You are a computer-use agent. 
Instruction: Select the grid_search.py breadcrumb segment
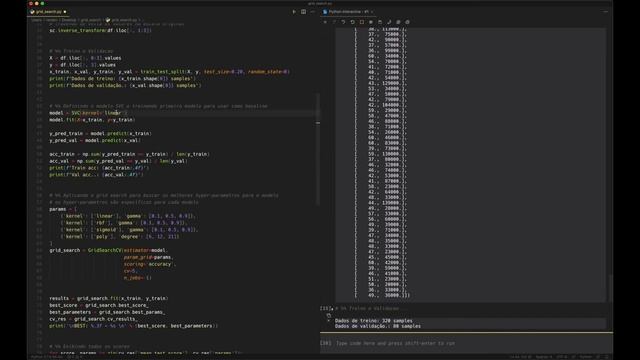click(x=124, y=20)
